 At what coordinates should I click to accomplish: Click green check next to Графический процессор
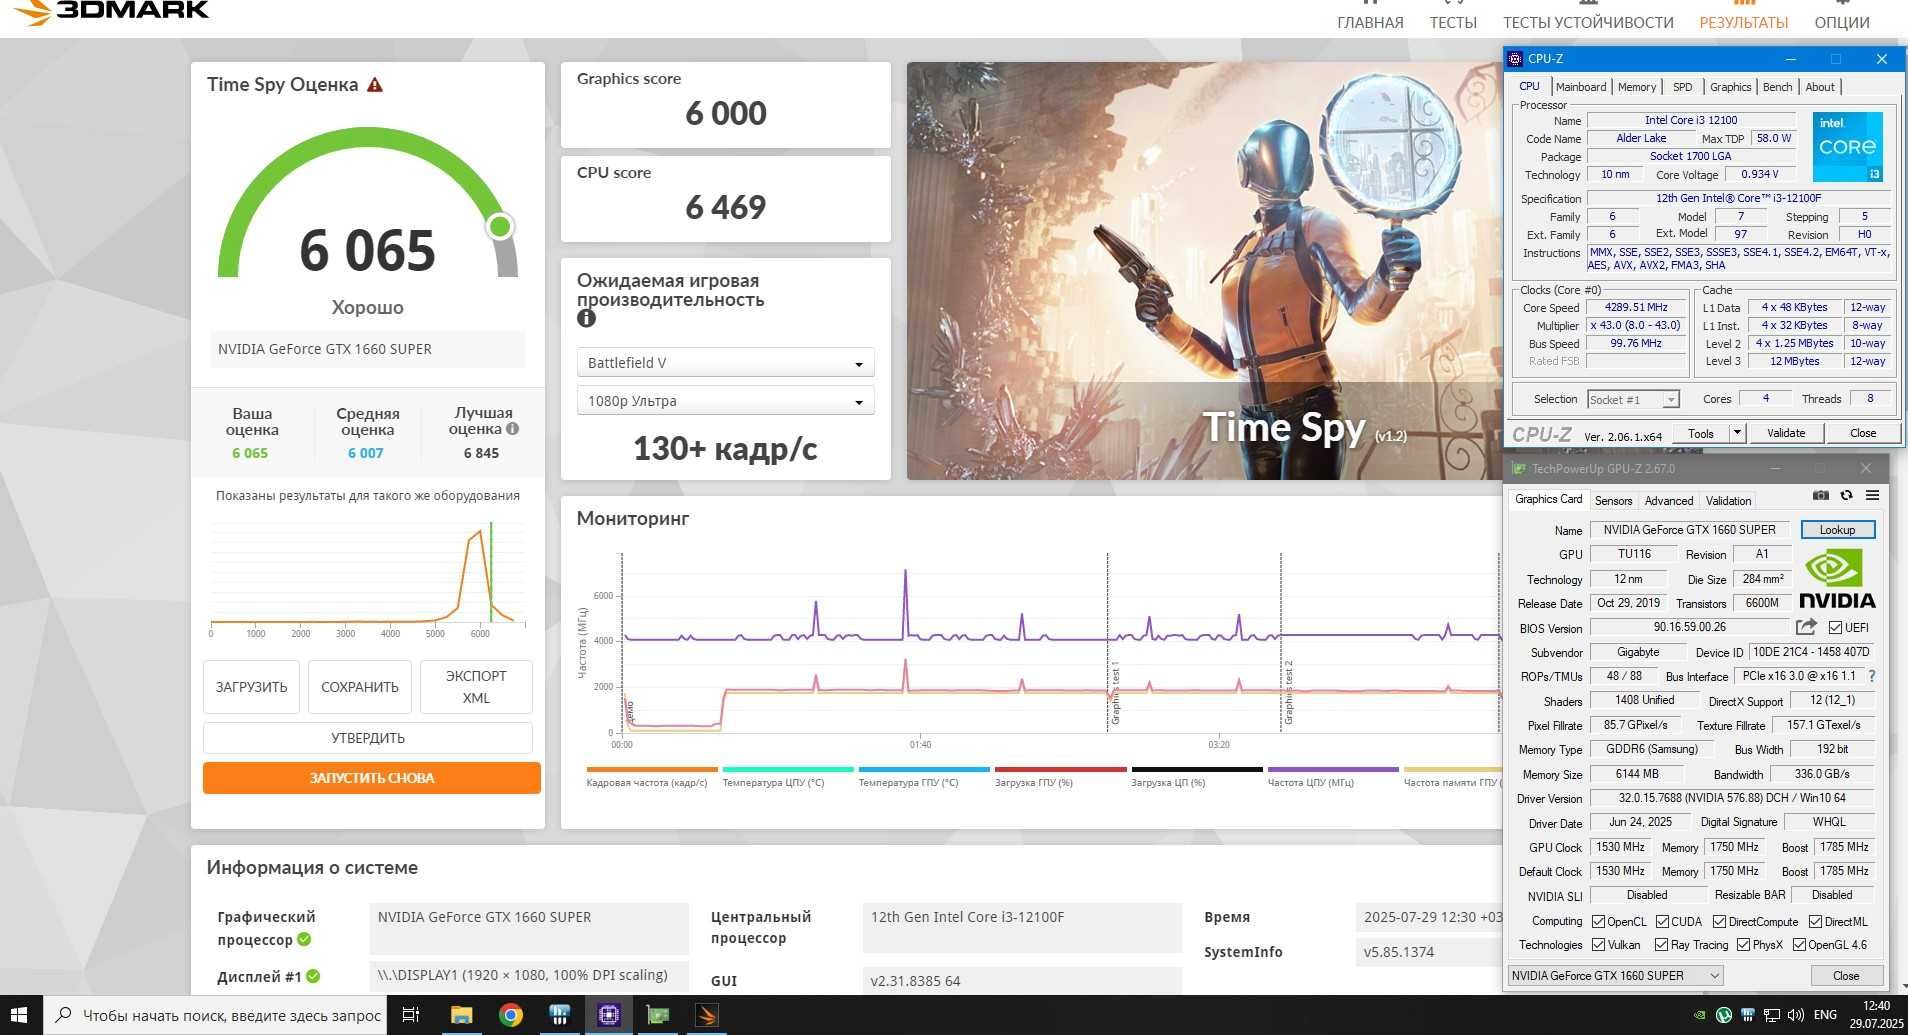click(304, 940)
